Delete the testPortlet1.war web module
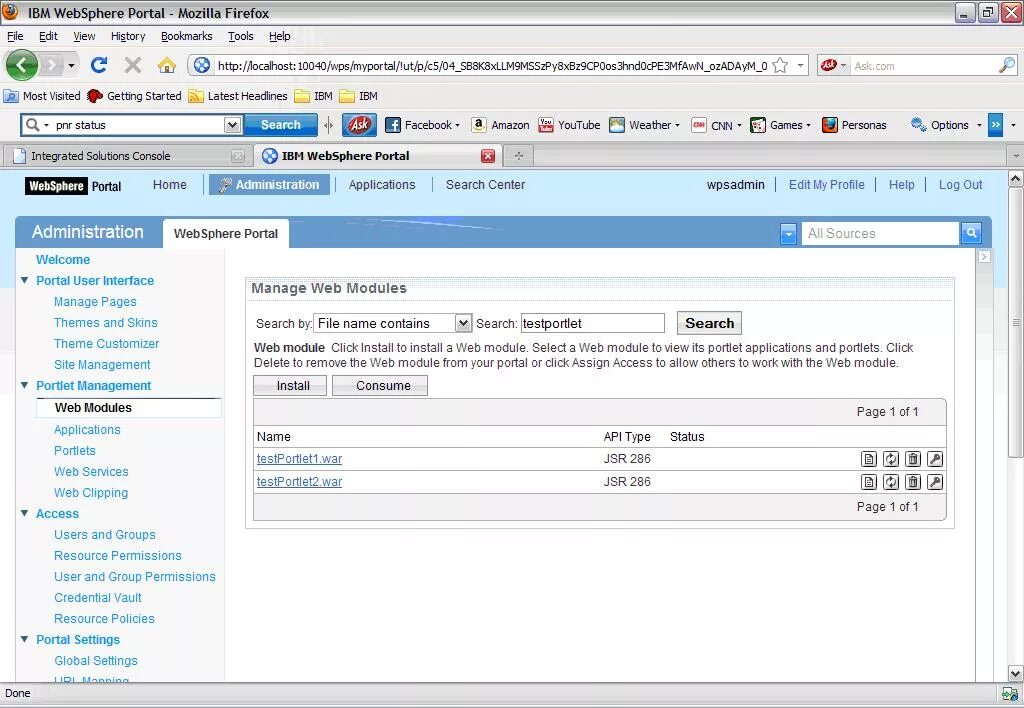This screenshot has width=1024, height=708. 913,459
